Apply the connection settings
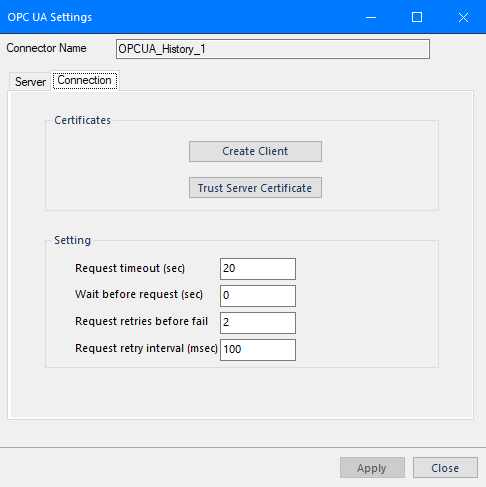The image size is (486, 487). pos(372,468)
